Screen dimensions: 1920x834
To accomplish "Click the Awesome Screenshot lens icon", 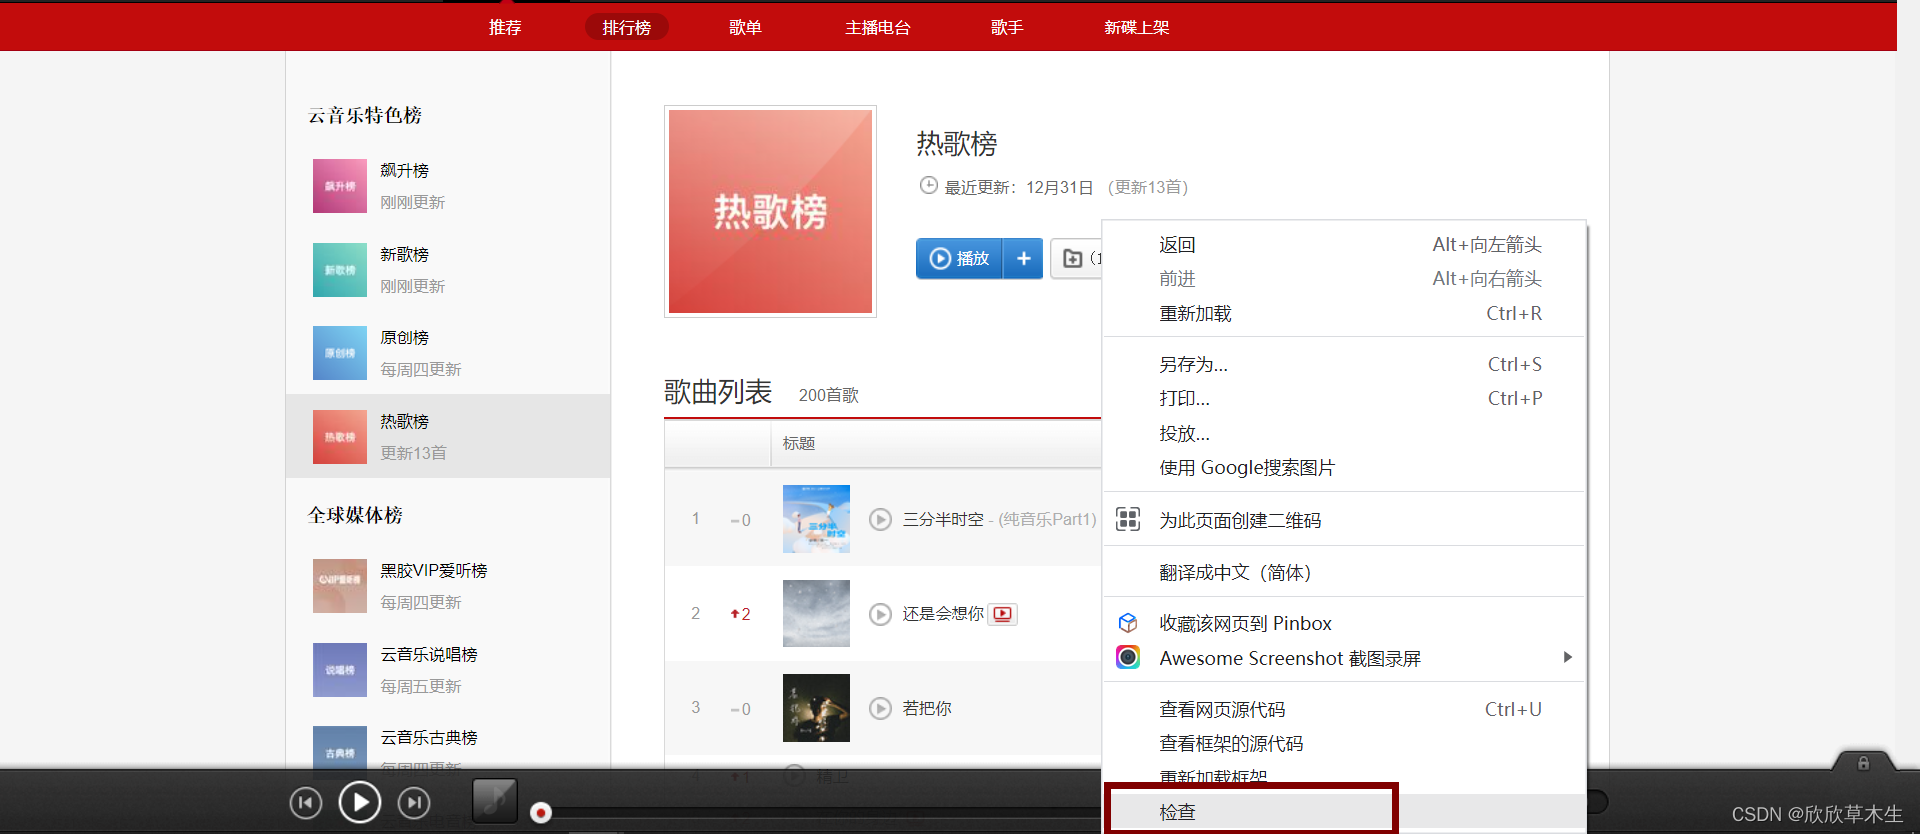I will pos(1128,657).
